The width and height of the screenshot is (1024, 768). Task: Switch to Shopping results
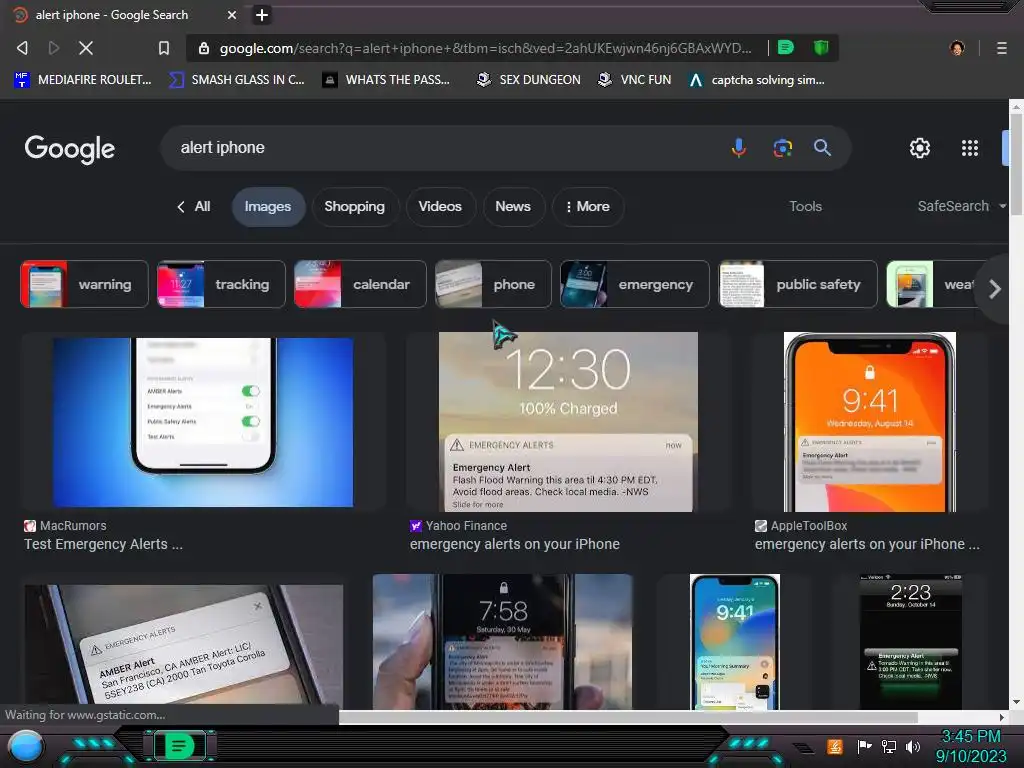355,206
